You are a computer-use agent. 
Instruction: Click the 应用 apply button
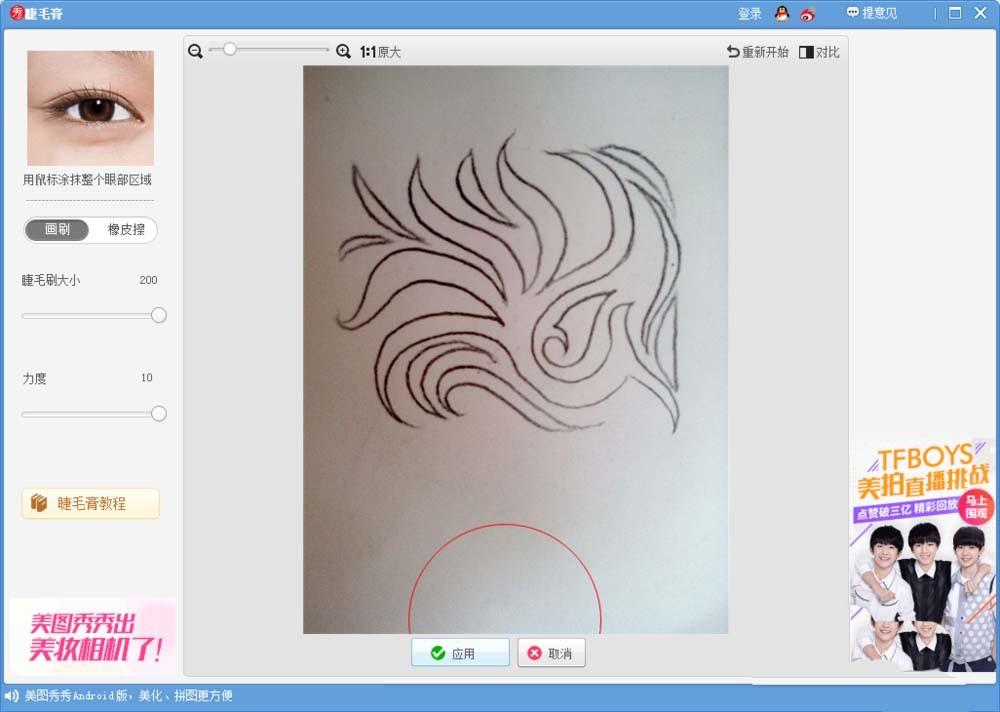point(460,651)
